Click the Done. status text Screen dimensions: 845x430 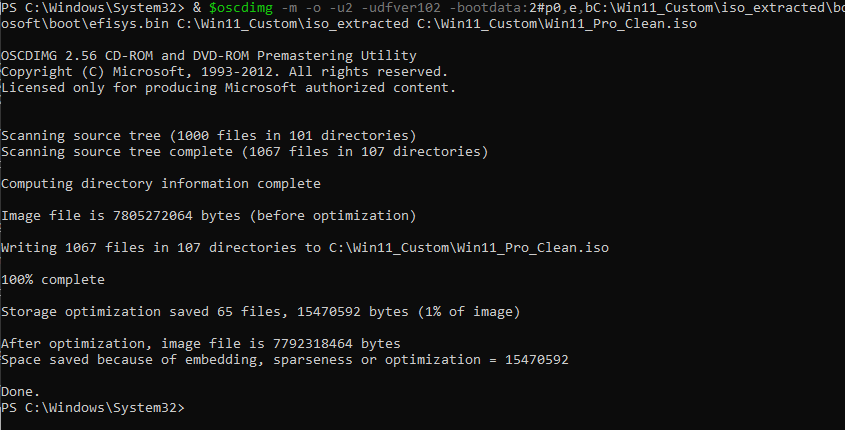point(21,391)
